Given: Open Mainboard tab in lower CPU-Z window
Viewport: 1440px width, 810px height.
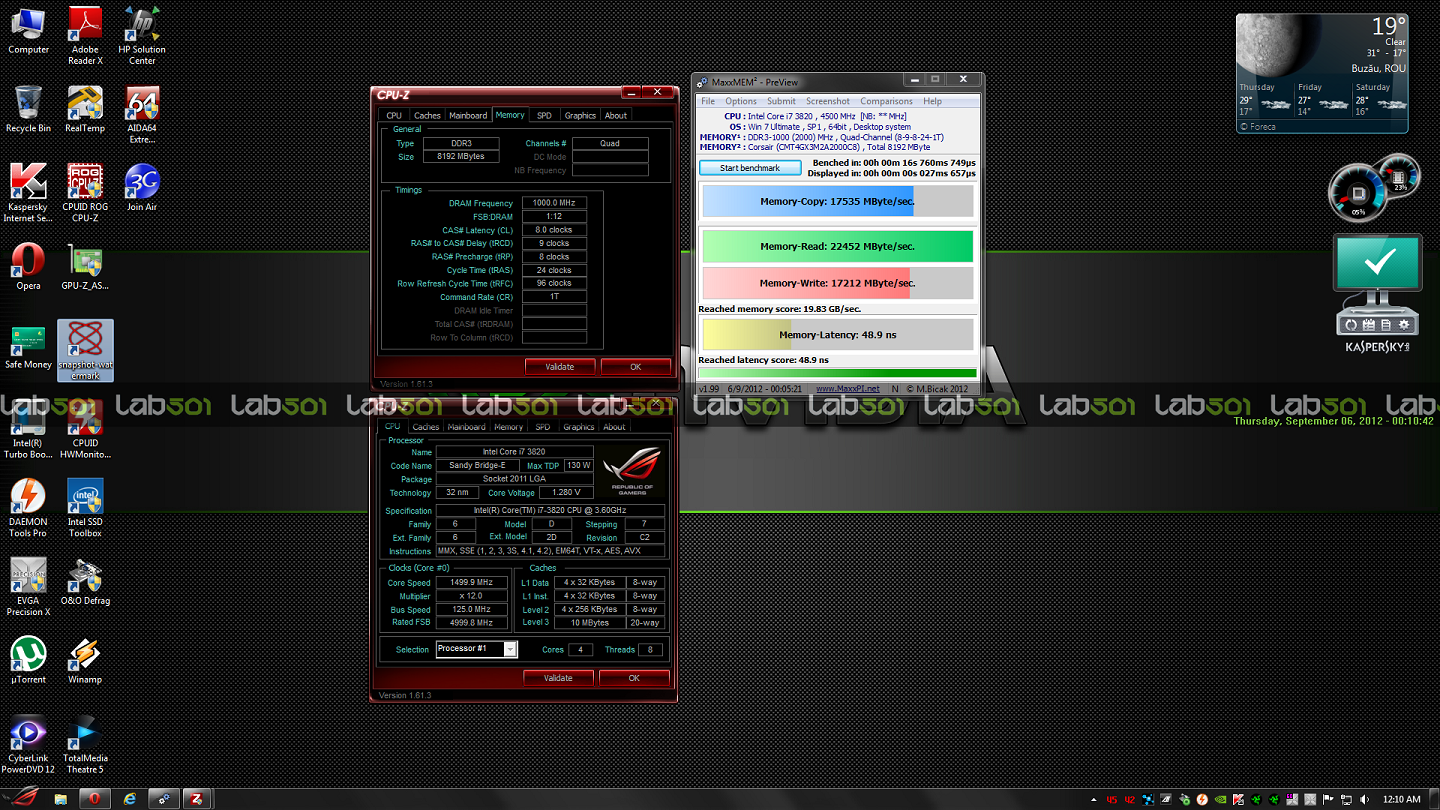Looking at the screenshot, I should [466, 427].
